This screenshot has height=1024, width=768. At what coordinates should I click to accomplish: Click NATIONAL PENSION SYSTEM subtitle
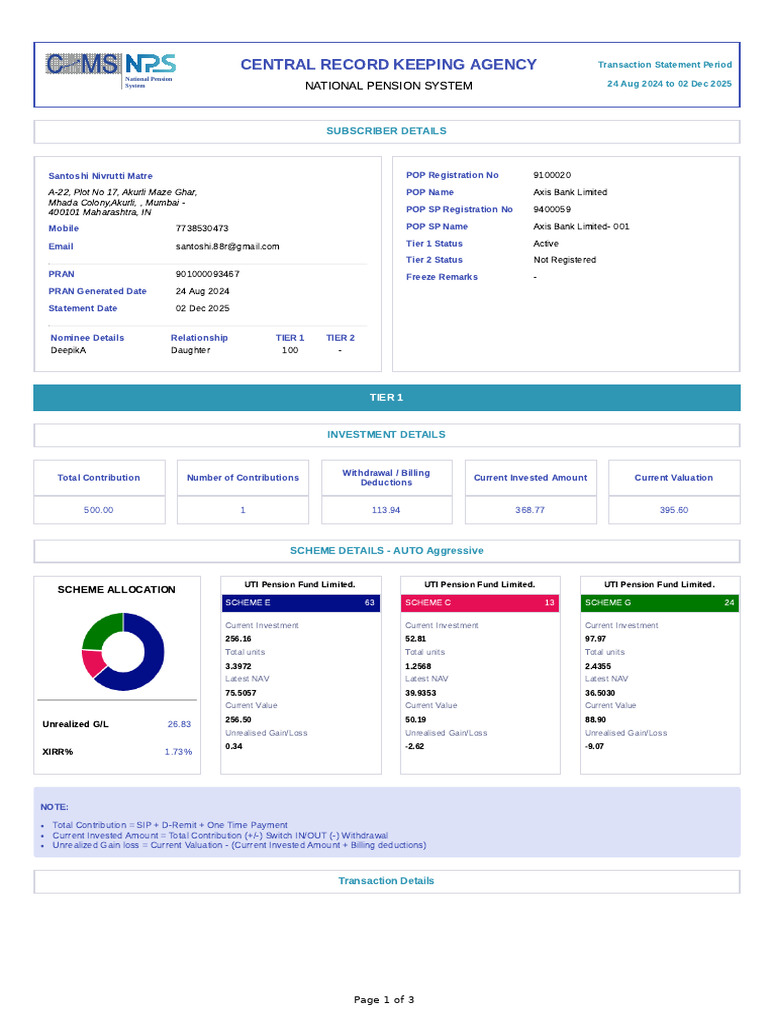pos(389,86)
